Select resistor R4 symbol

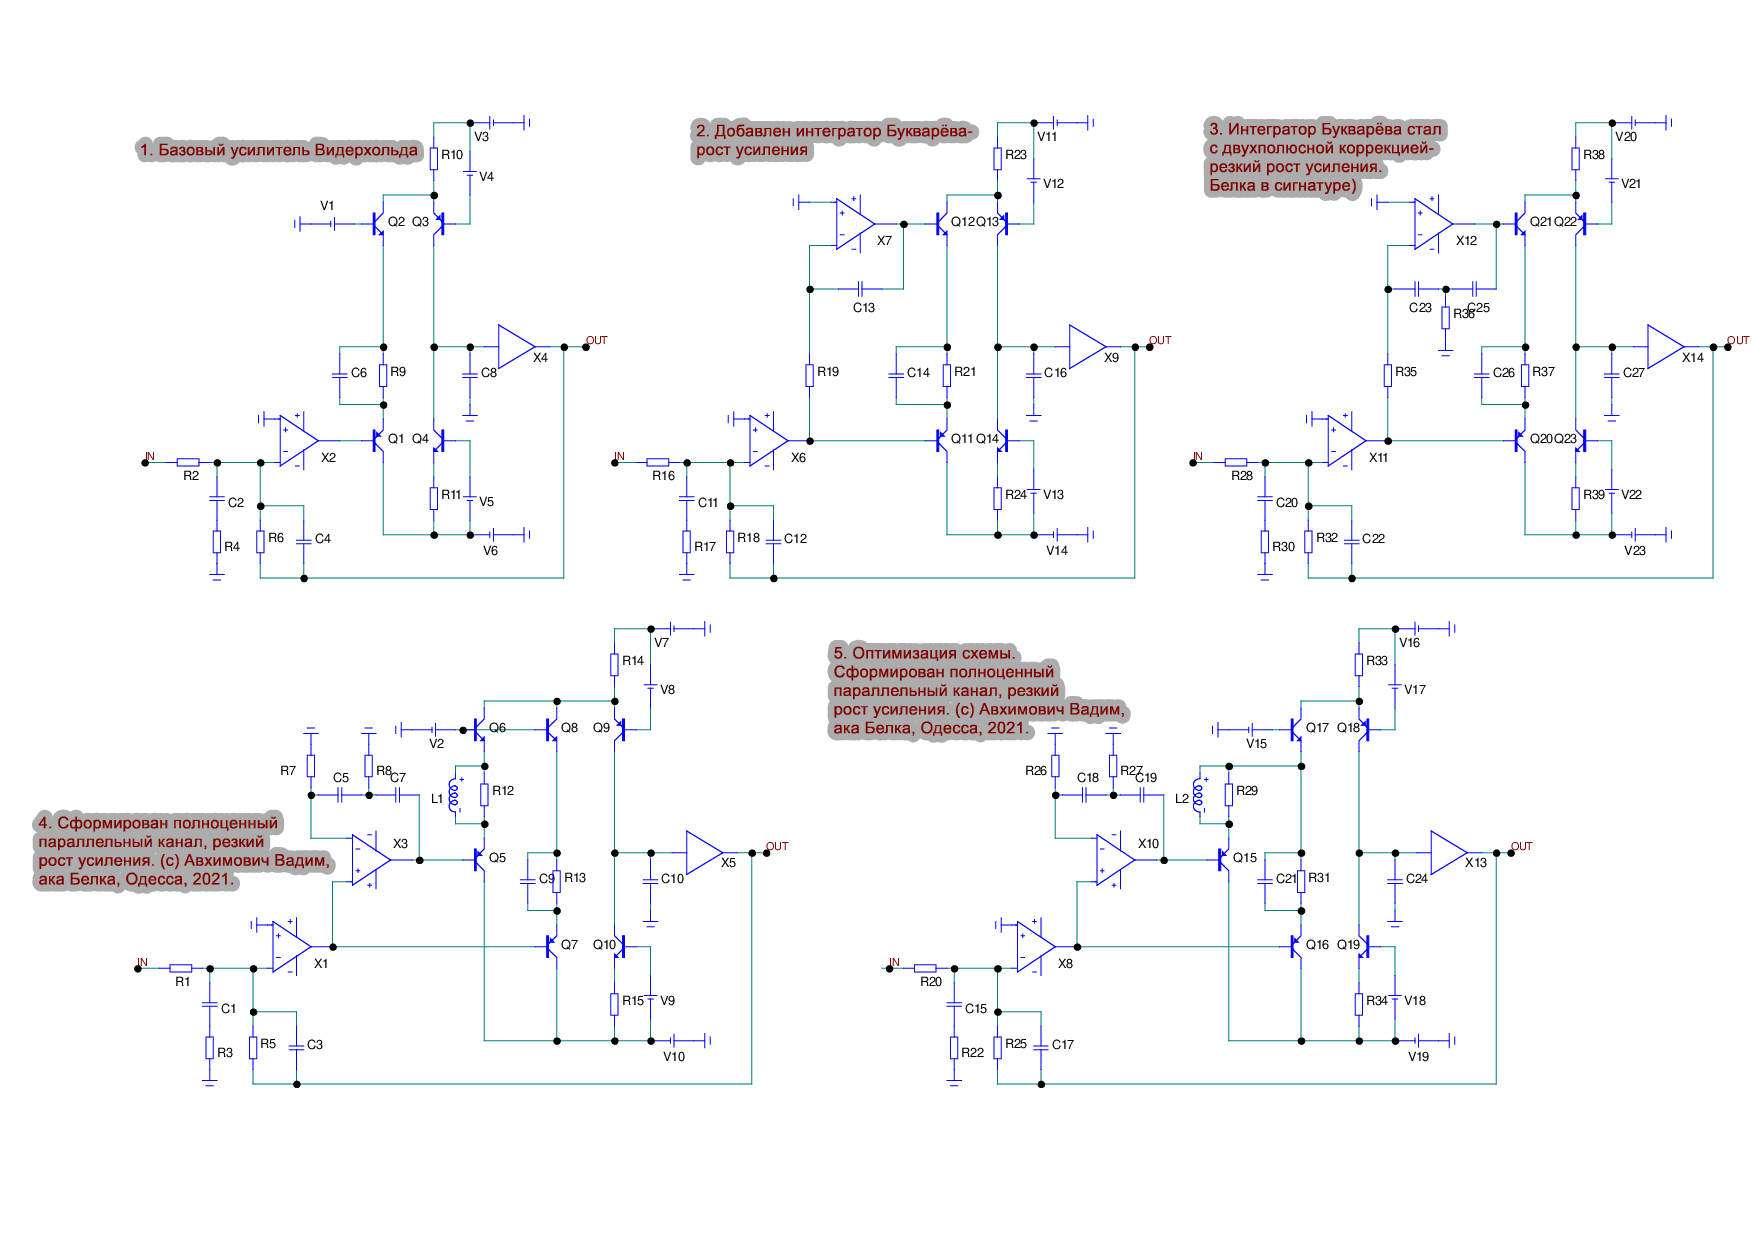[x=217, y=542]
